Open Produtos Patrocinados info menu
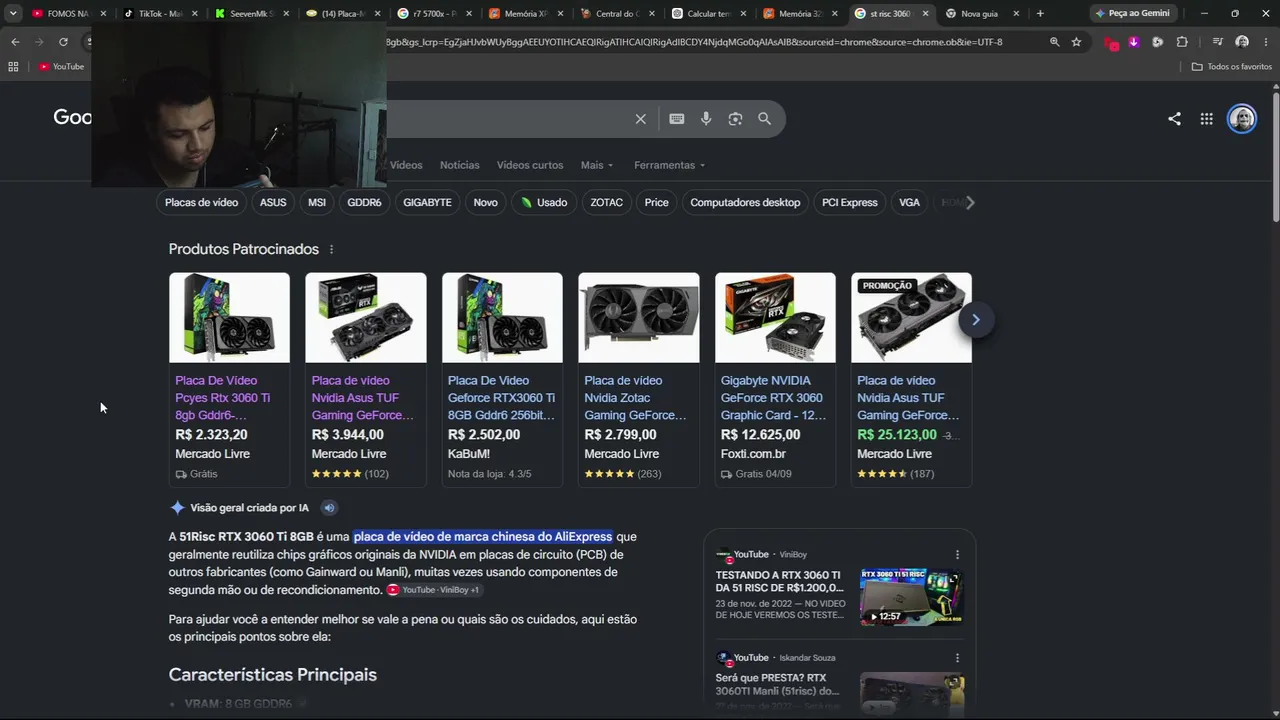The width and height of the screenshot is (1280, 720). pyautogui.click(x=331, y=249)
